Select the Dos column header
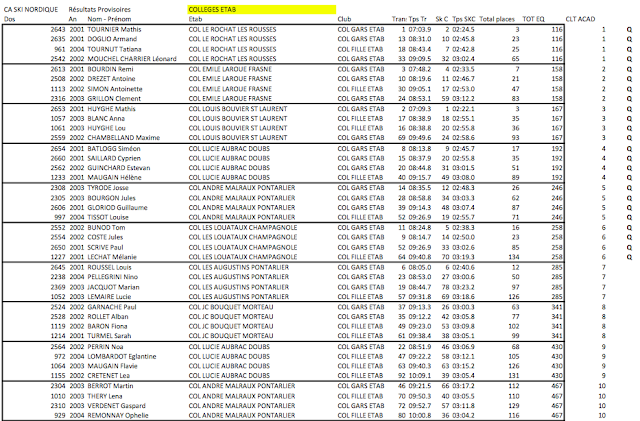This screenshot has height=421, width=640. coord(9,19)
